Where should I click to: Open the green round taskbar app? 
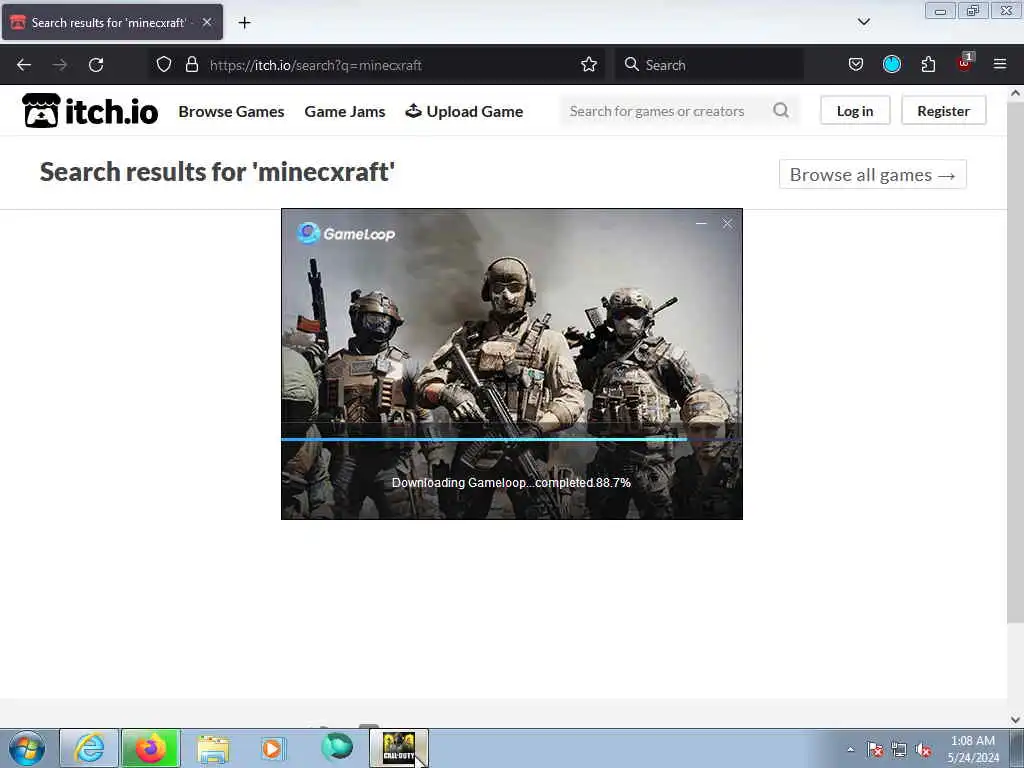[x=337, y=747]
